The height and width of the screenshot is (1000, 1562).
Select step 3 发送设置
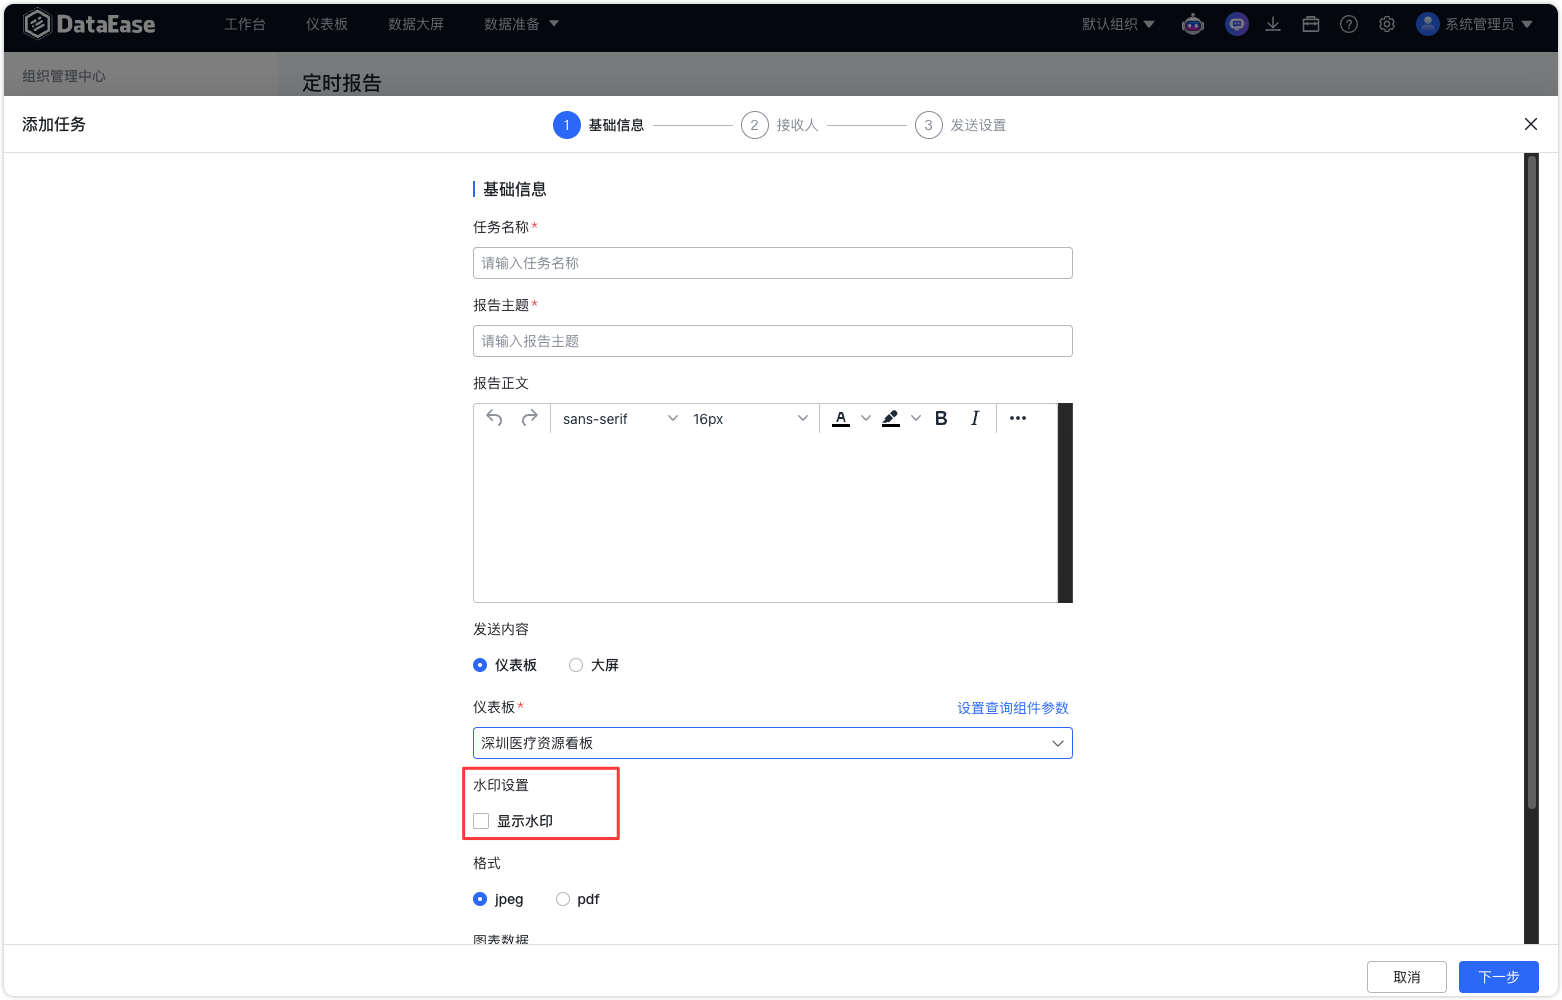coord(961,125)
